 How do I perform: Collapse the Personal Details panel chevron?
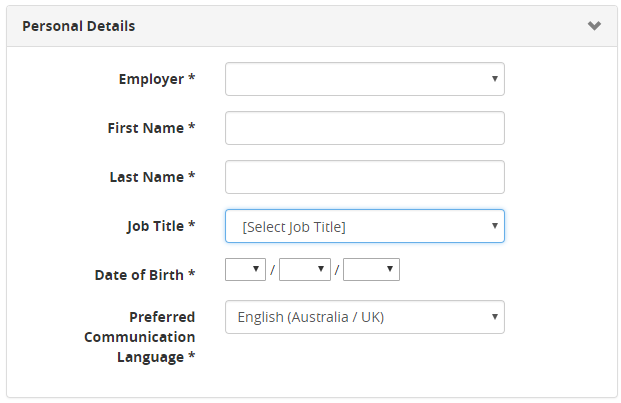[594, 26]
